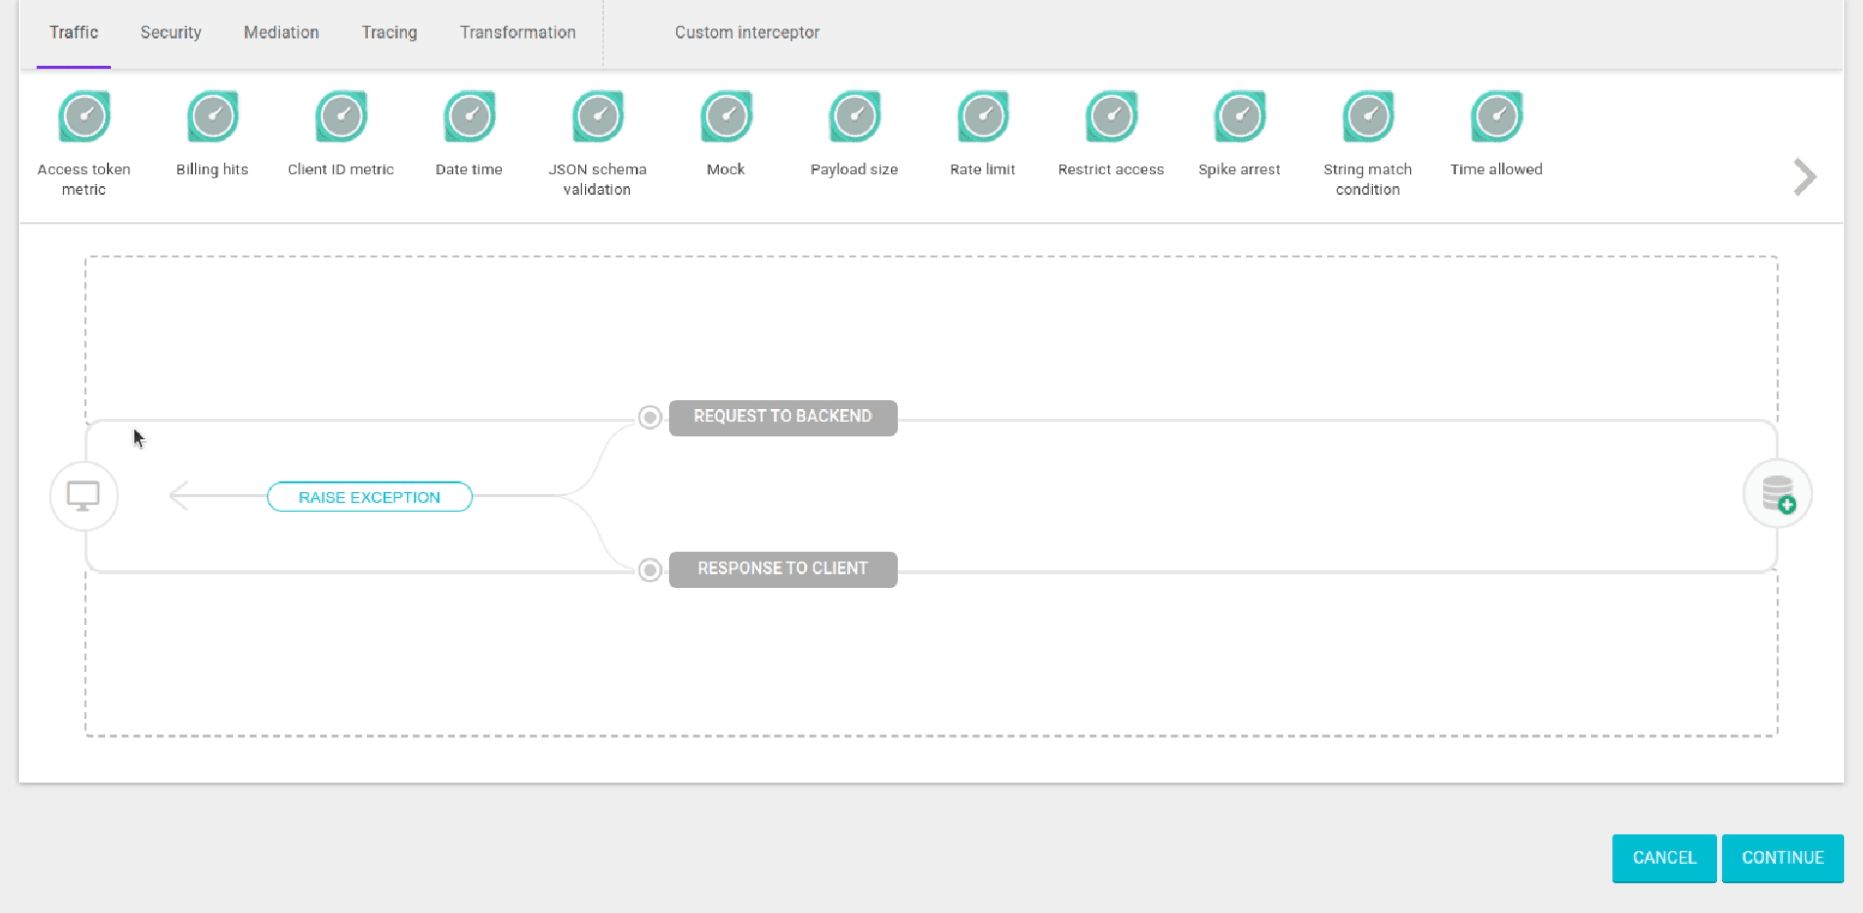Select the Spike arrest interceptor icon
The height and width of the screenshot is (913, 1863).
point(1239,117)
